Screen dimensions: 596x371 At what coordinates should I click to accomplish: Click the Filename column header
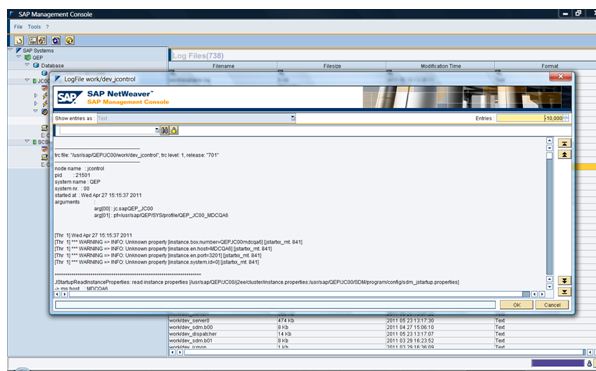point(223,66)
